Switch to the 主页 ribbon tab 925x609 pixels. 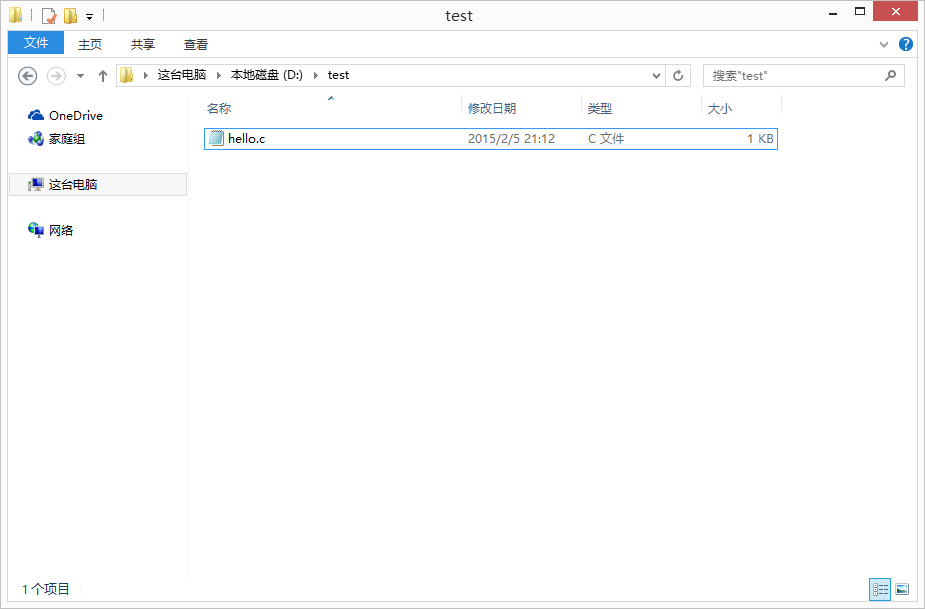(90, 44)
